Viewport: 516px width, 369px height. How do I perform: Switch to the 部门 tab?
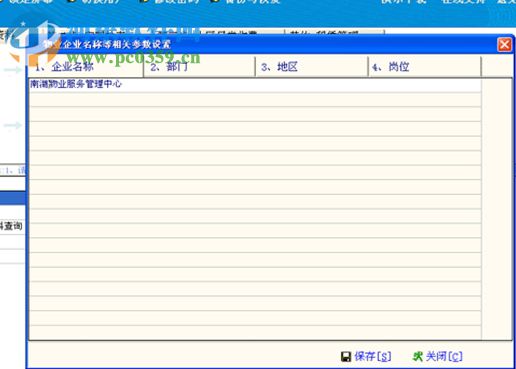(199, 67)
